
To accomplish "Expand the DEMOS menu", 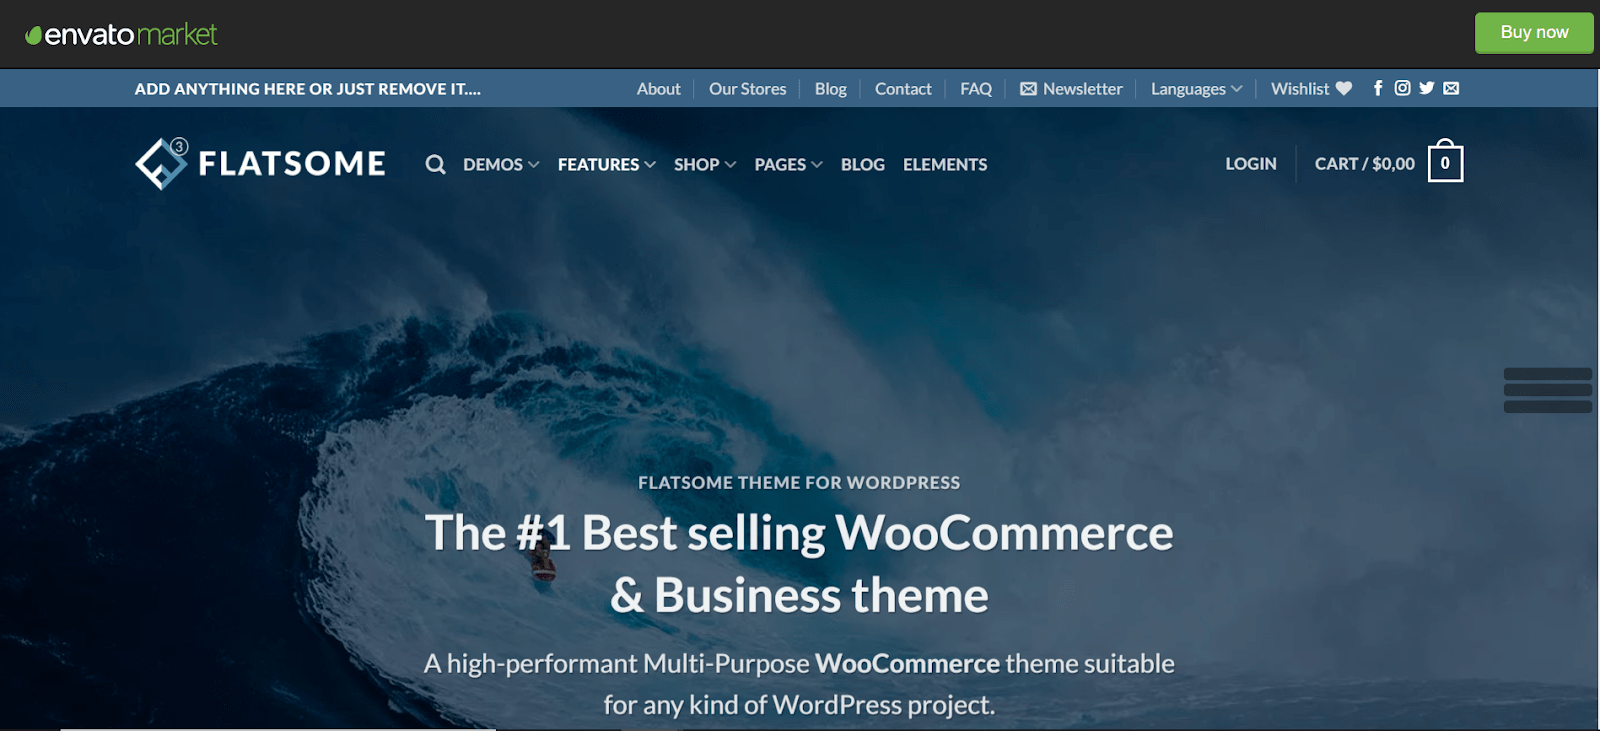I will (x=501, y=164).
